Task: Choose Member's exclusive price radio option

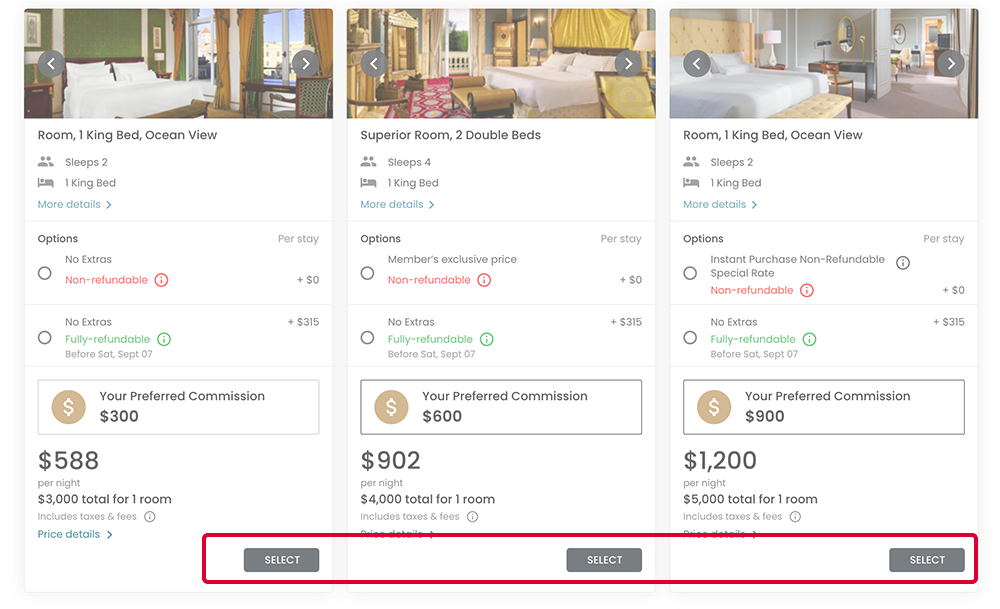Action: [x=368, y=273]
